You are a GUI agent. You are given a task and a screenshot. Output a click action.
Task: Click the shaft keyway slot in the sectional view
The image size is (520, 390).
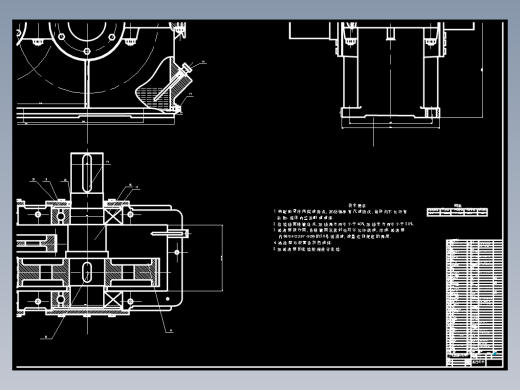tap(87, 173)
